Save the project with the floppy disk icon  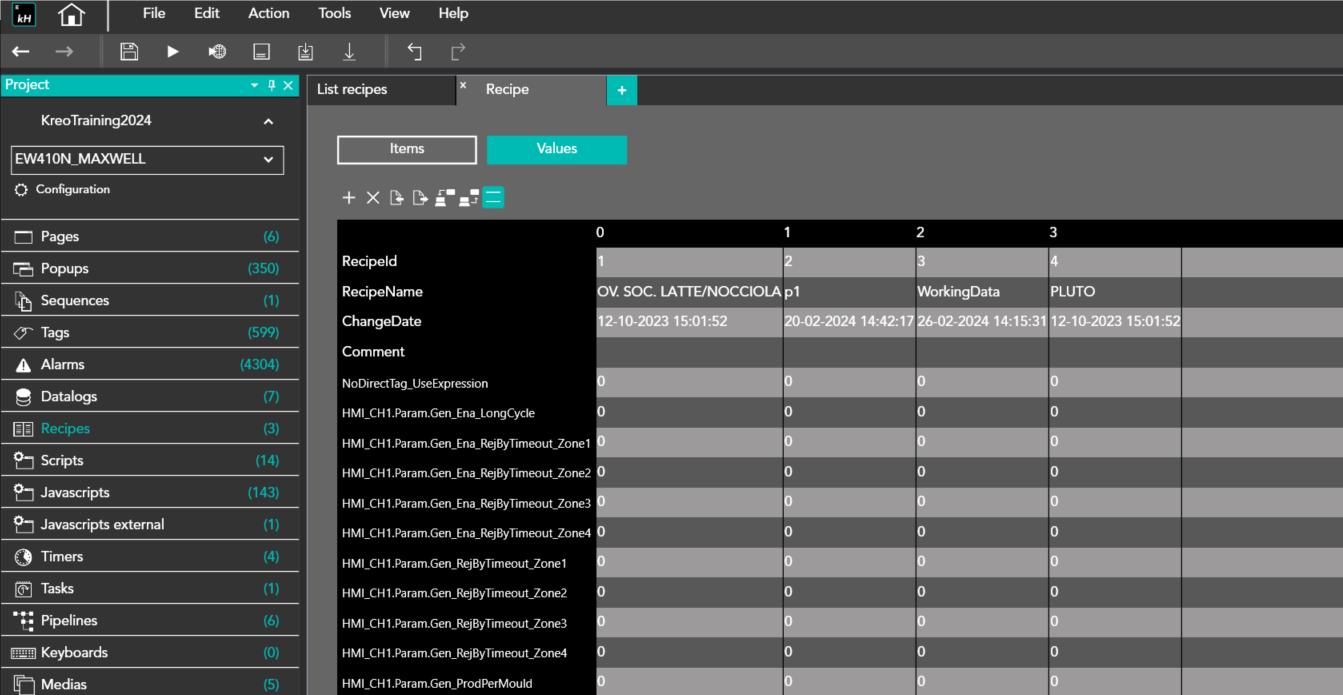pyautogui.click(x=129, y=52)
